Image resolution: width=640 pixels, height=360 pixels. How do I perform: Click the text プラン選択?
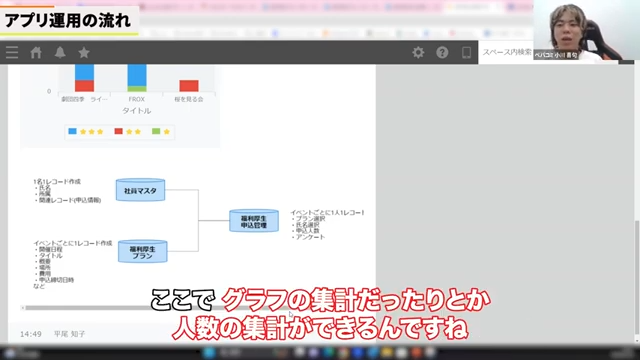[x=311, y=218]
